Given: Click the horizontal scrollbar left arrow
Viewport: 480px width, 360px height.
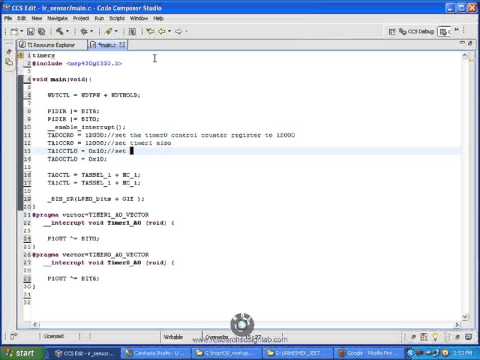Looking at the screenshot, I should click(x=35, y=324).
